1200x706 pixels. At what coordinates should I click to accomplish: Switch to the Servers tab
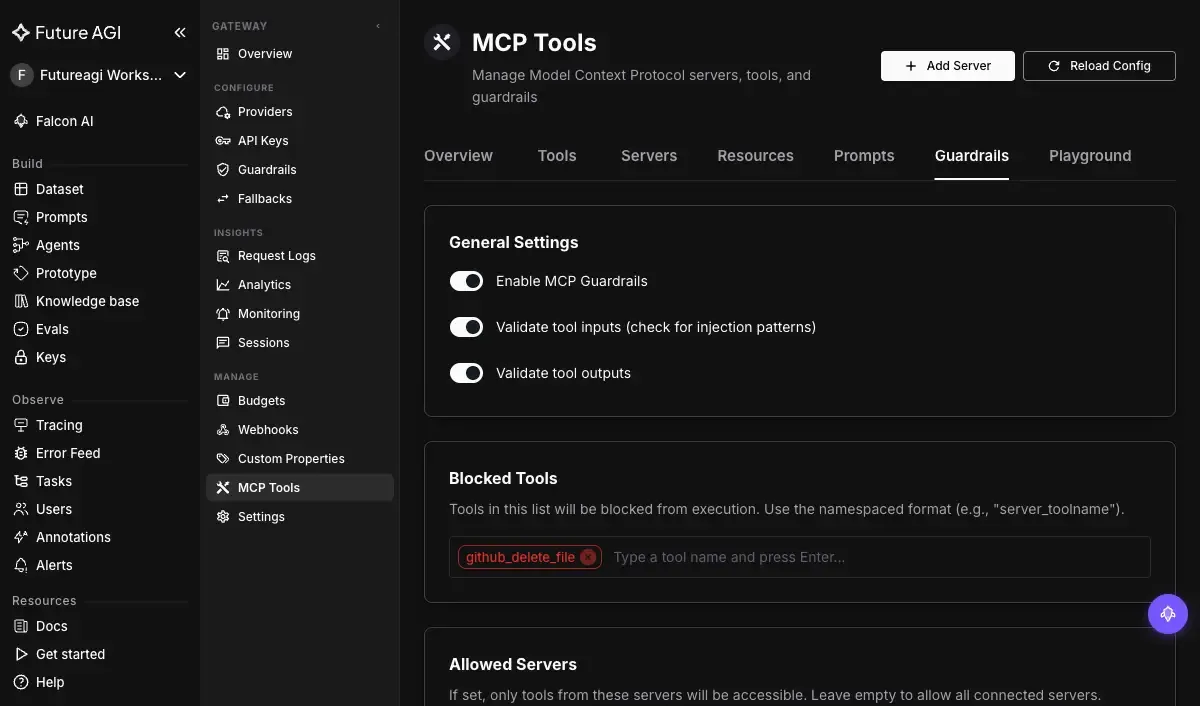(x=649, y=156)
